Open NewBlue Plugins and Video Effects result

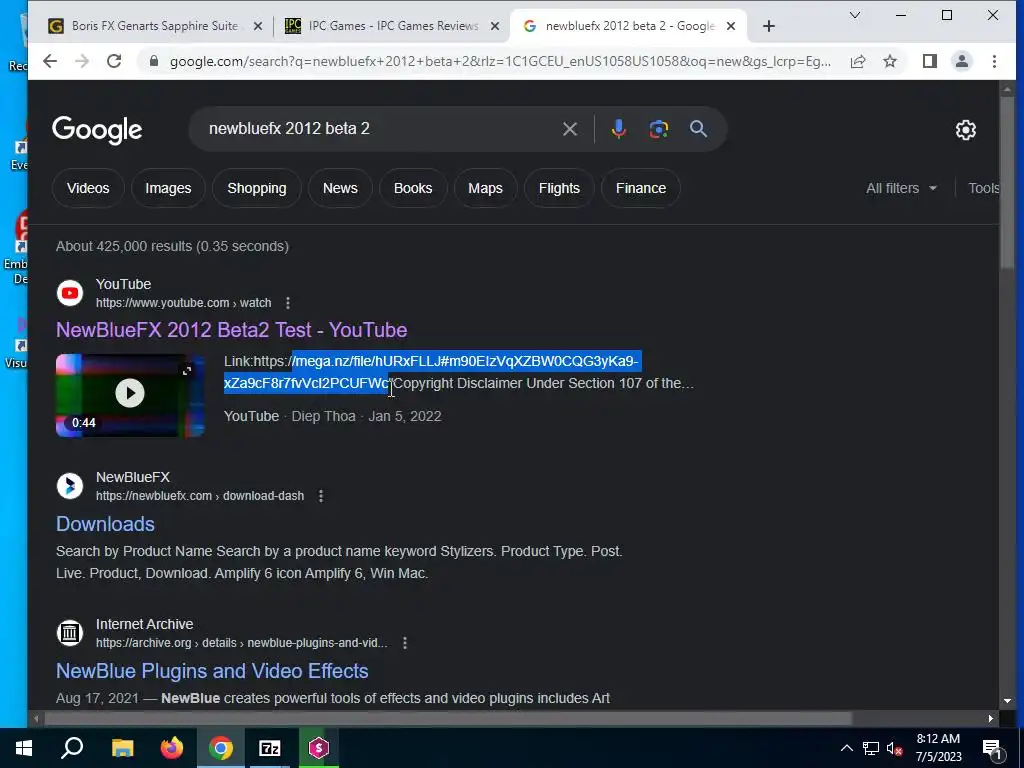(x=212, y=671)
